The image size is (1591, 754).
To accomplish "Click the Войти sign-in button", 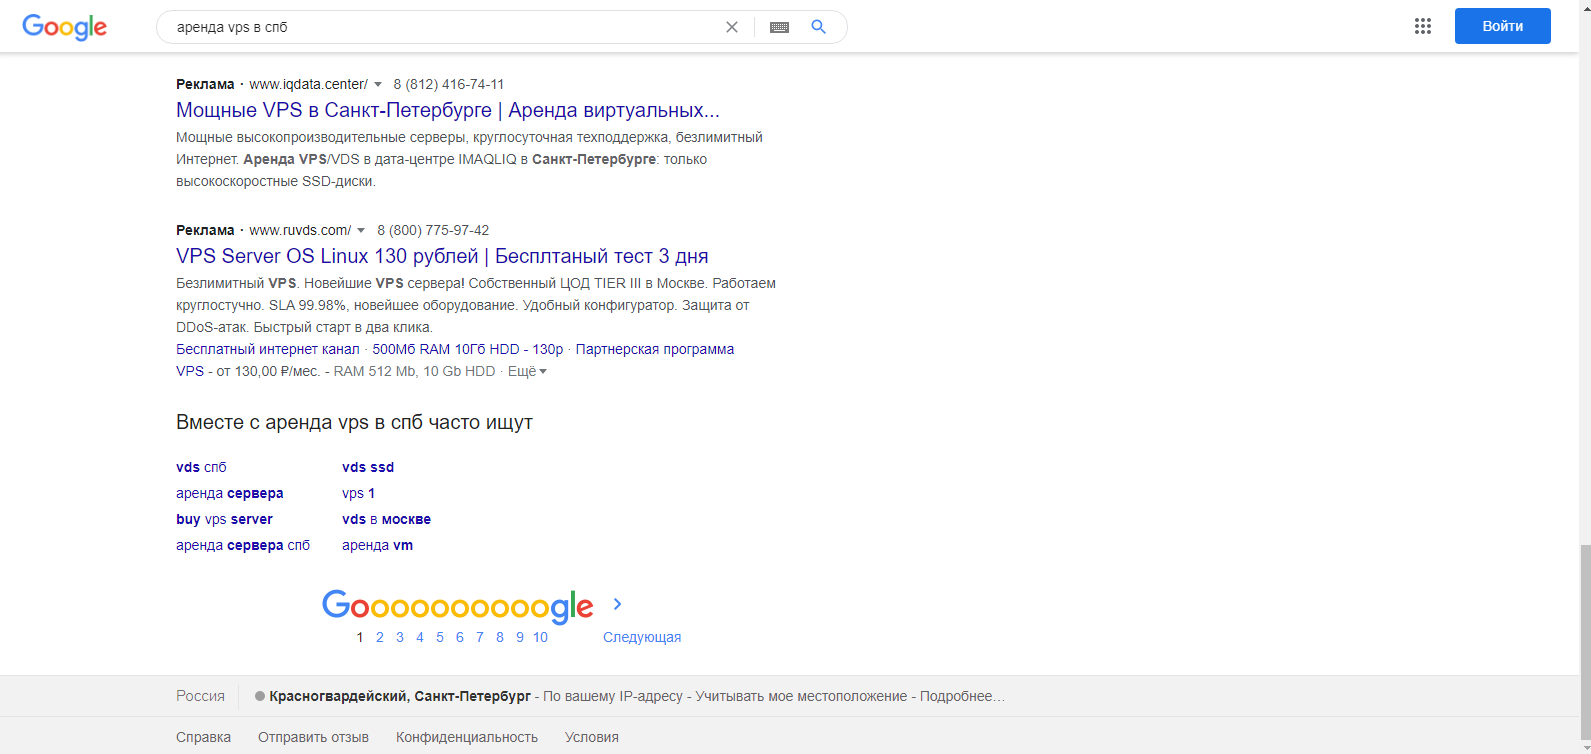I will (1503, 26).
